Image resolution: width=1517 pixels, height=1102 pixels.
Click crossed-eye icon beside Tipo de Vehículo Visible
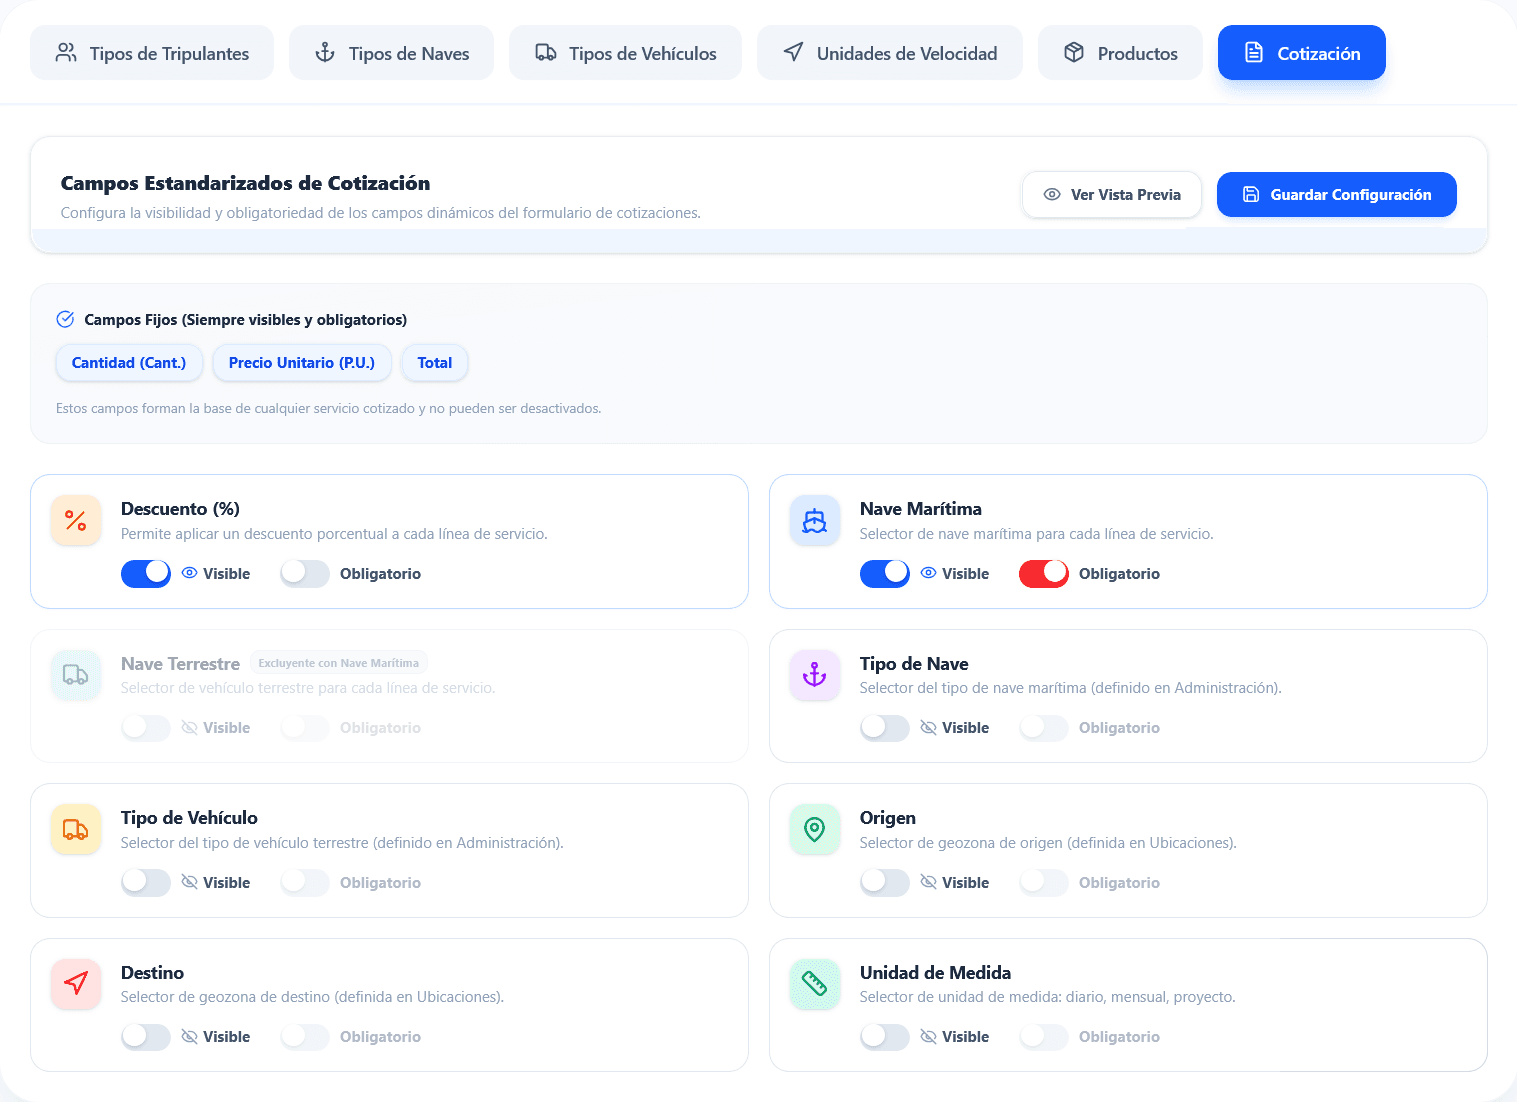189,882
